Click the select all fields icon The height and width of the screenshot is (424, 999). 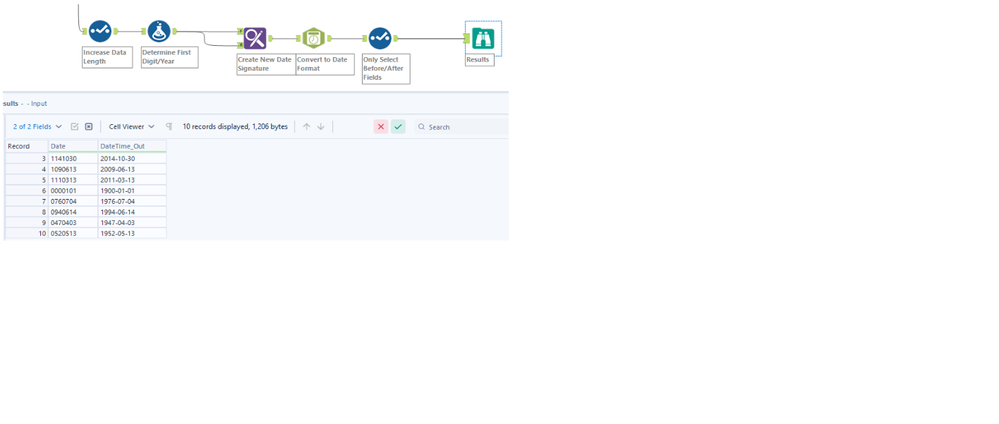click(x=75, y=127)
